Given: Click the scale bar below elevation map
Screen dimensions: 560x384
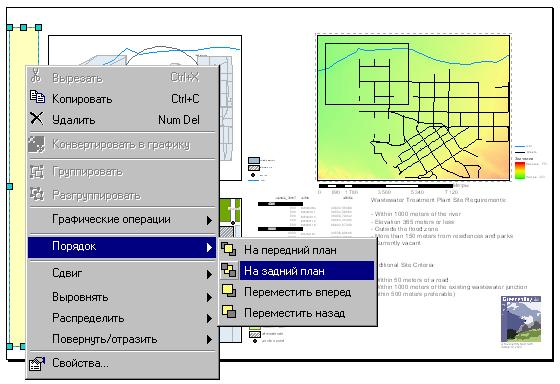Looking at the screenshot, I should (x=386, y=186).
